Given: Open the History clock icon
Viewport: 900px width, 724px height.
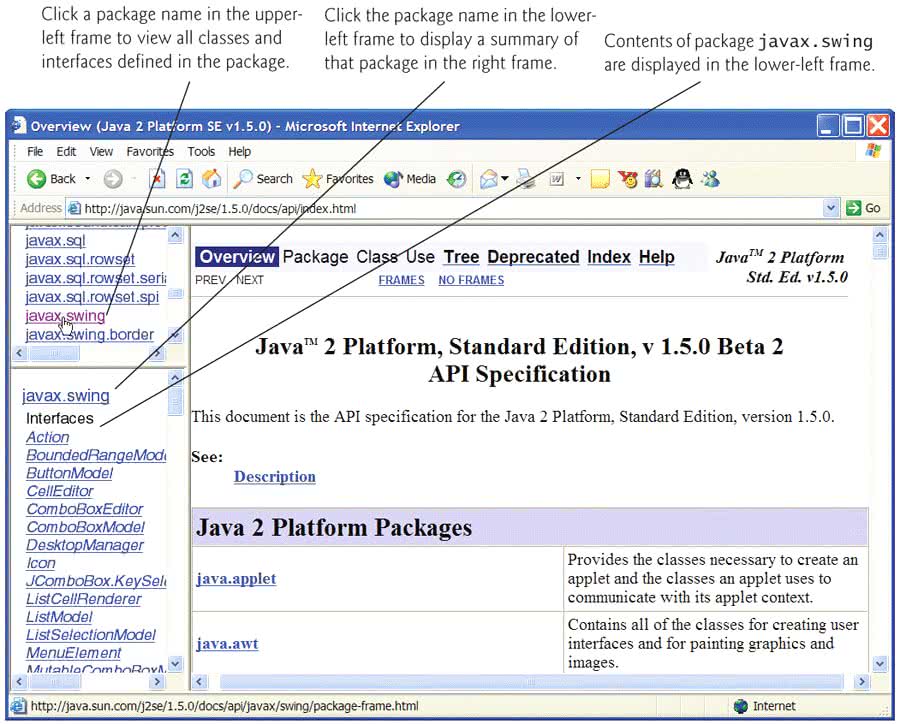Looking at the screenshot, I should pos(457,179).
